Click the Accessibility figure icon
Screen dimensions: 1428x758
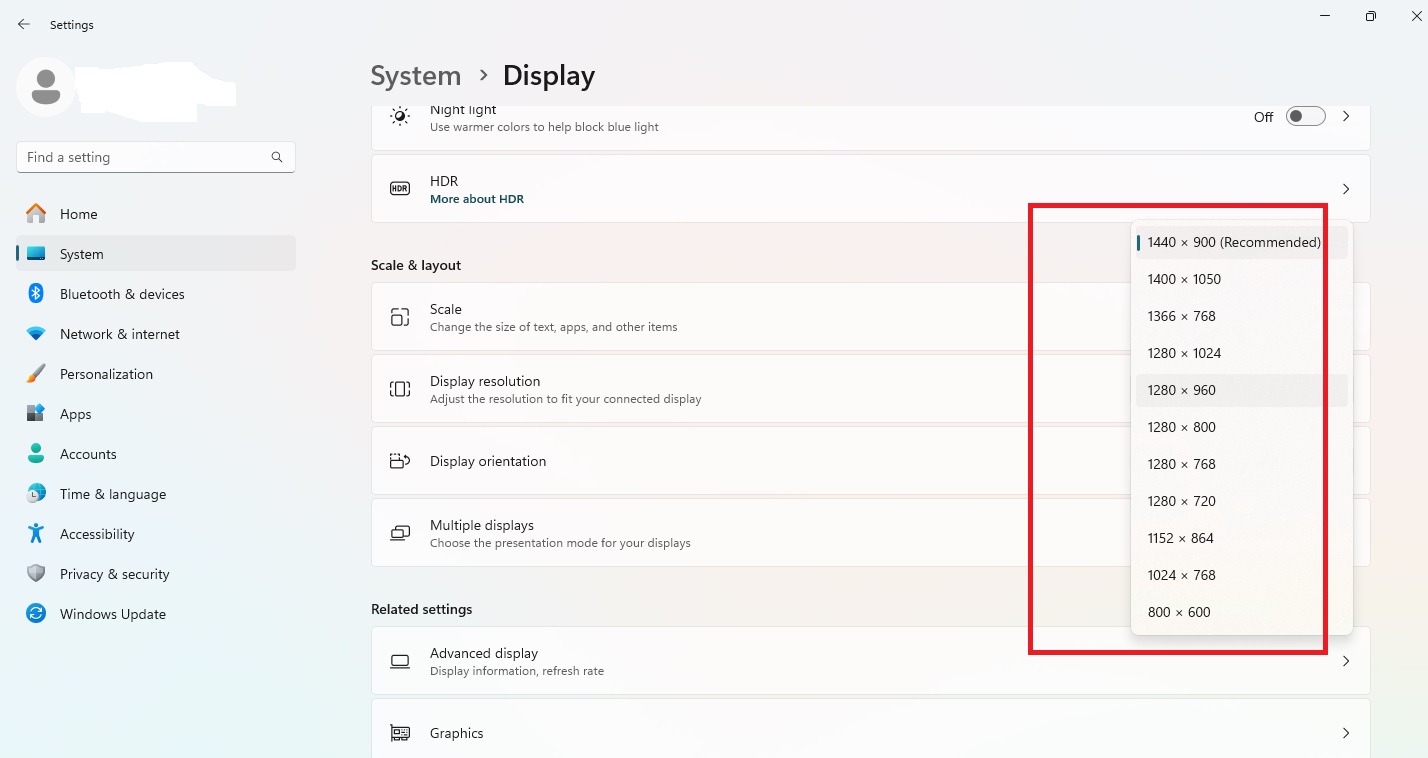coord(36,534)
